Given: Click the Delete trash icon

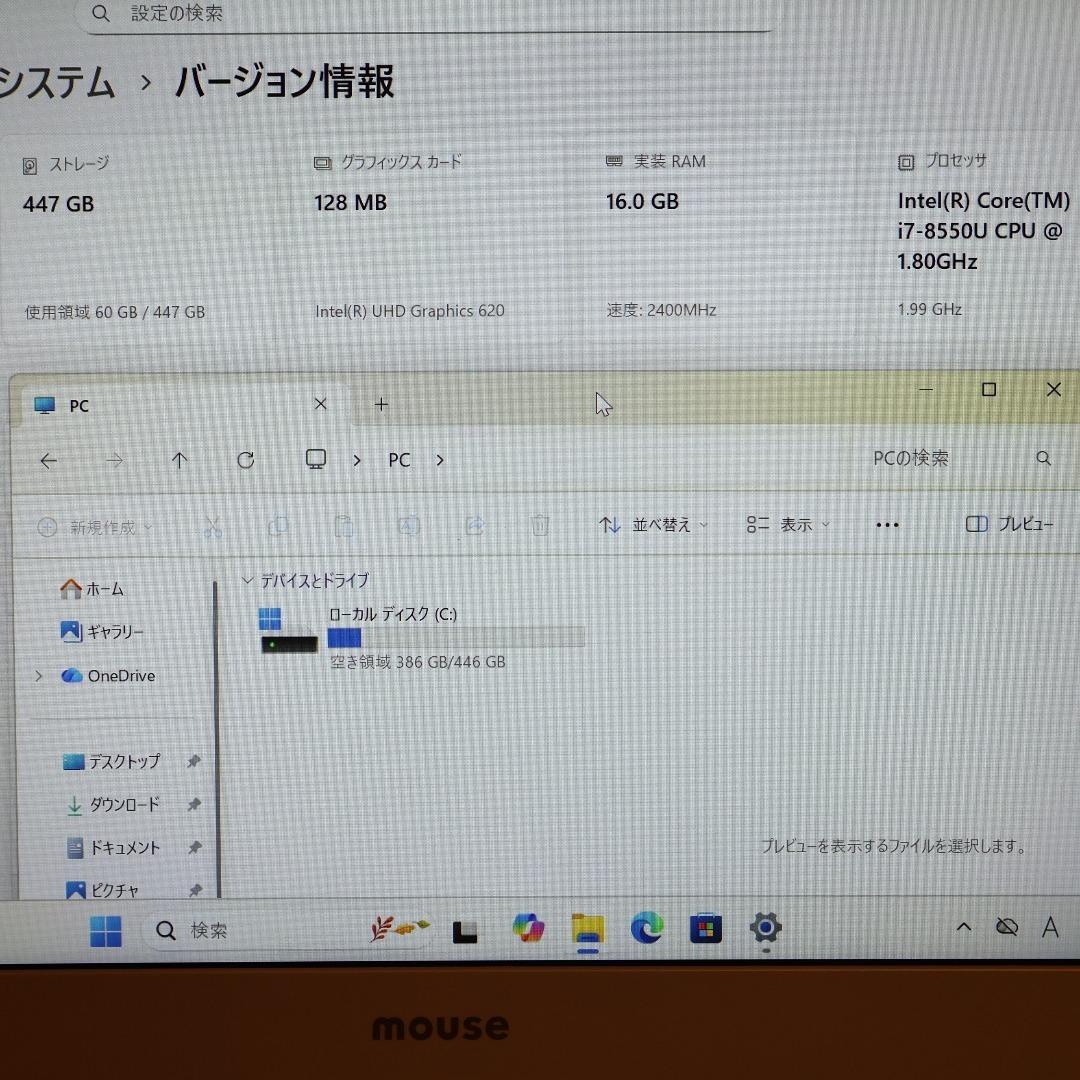Looking at the screenshot, I should (x=540, y=525).
